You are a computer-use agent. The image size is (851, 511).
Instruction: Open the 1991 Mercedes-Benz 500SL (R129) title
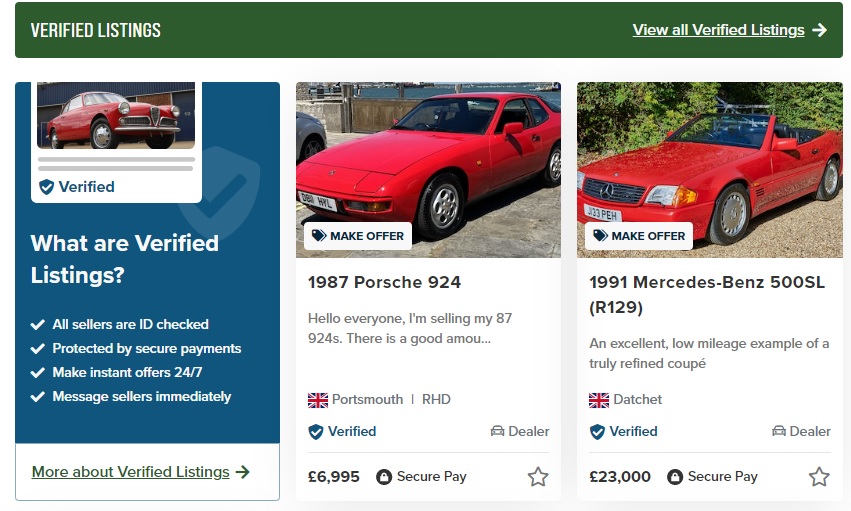707,295
